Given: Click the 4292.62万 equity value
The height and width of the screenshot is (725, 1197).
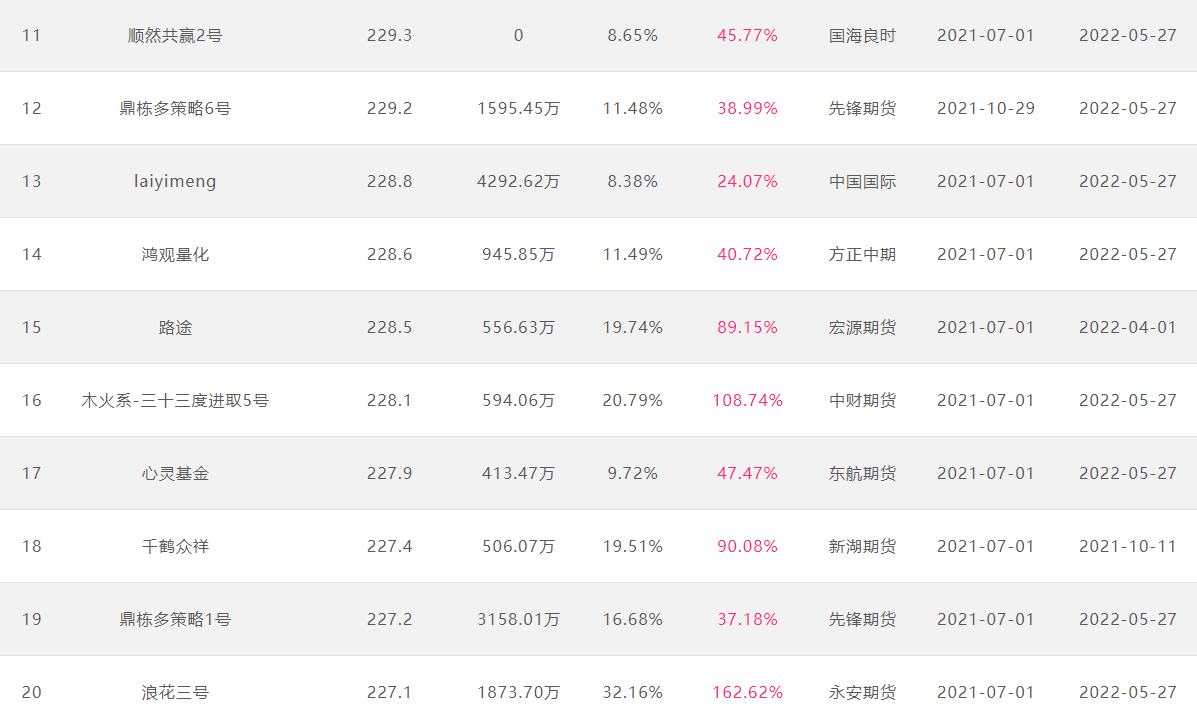Looking at the screenshot, I should (x=518, y=182).
